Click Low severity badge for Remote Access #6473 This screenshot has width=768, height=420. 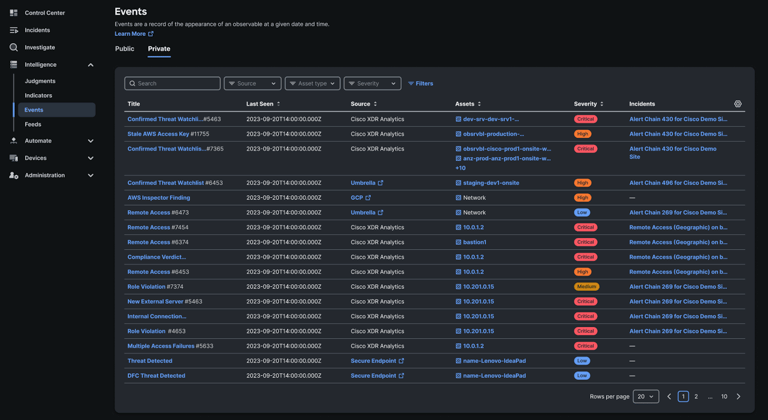(582, 213)
